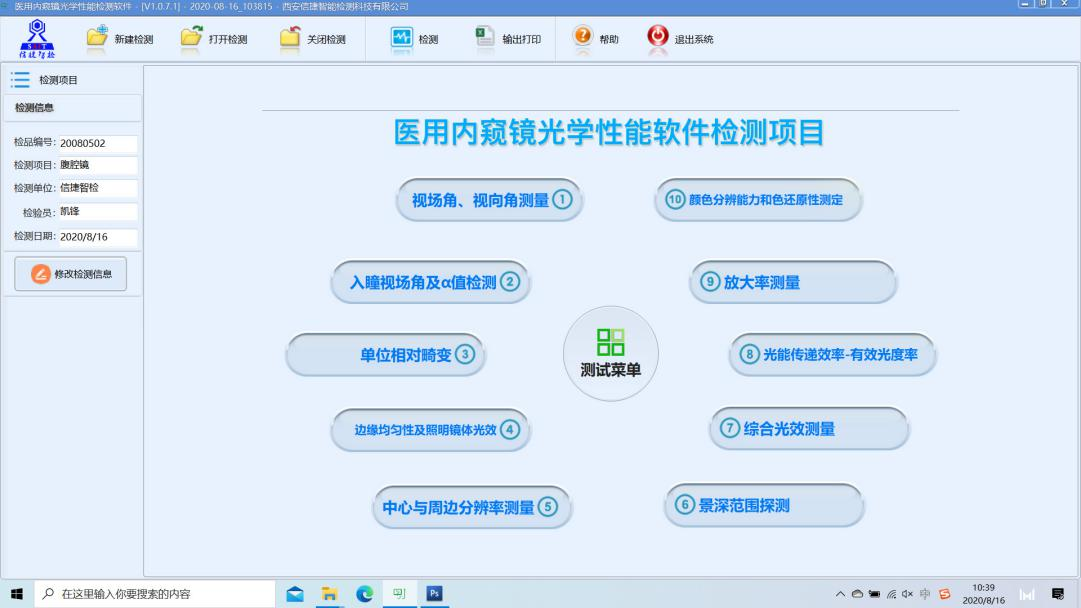1081x608 pixels.
Task: Toggle the 检测项目 hamburger list icon
Action: (19, 80)
